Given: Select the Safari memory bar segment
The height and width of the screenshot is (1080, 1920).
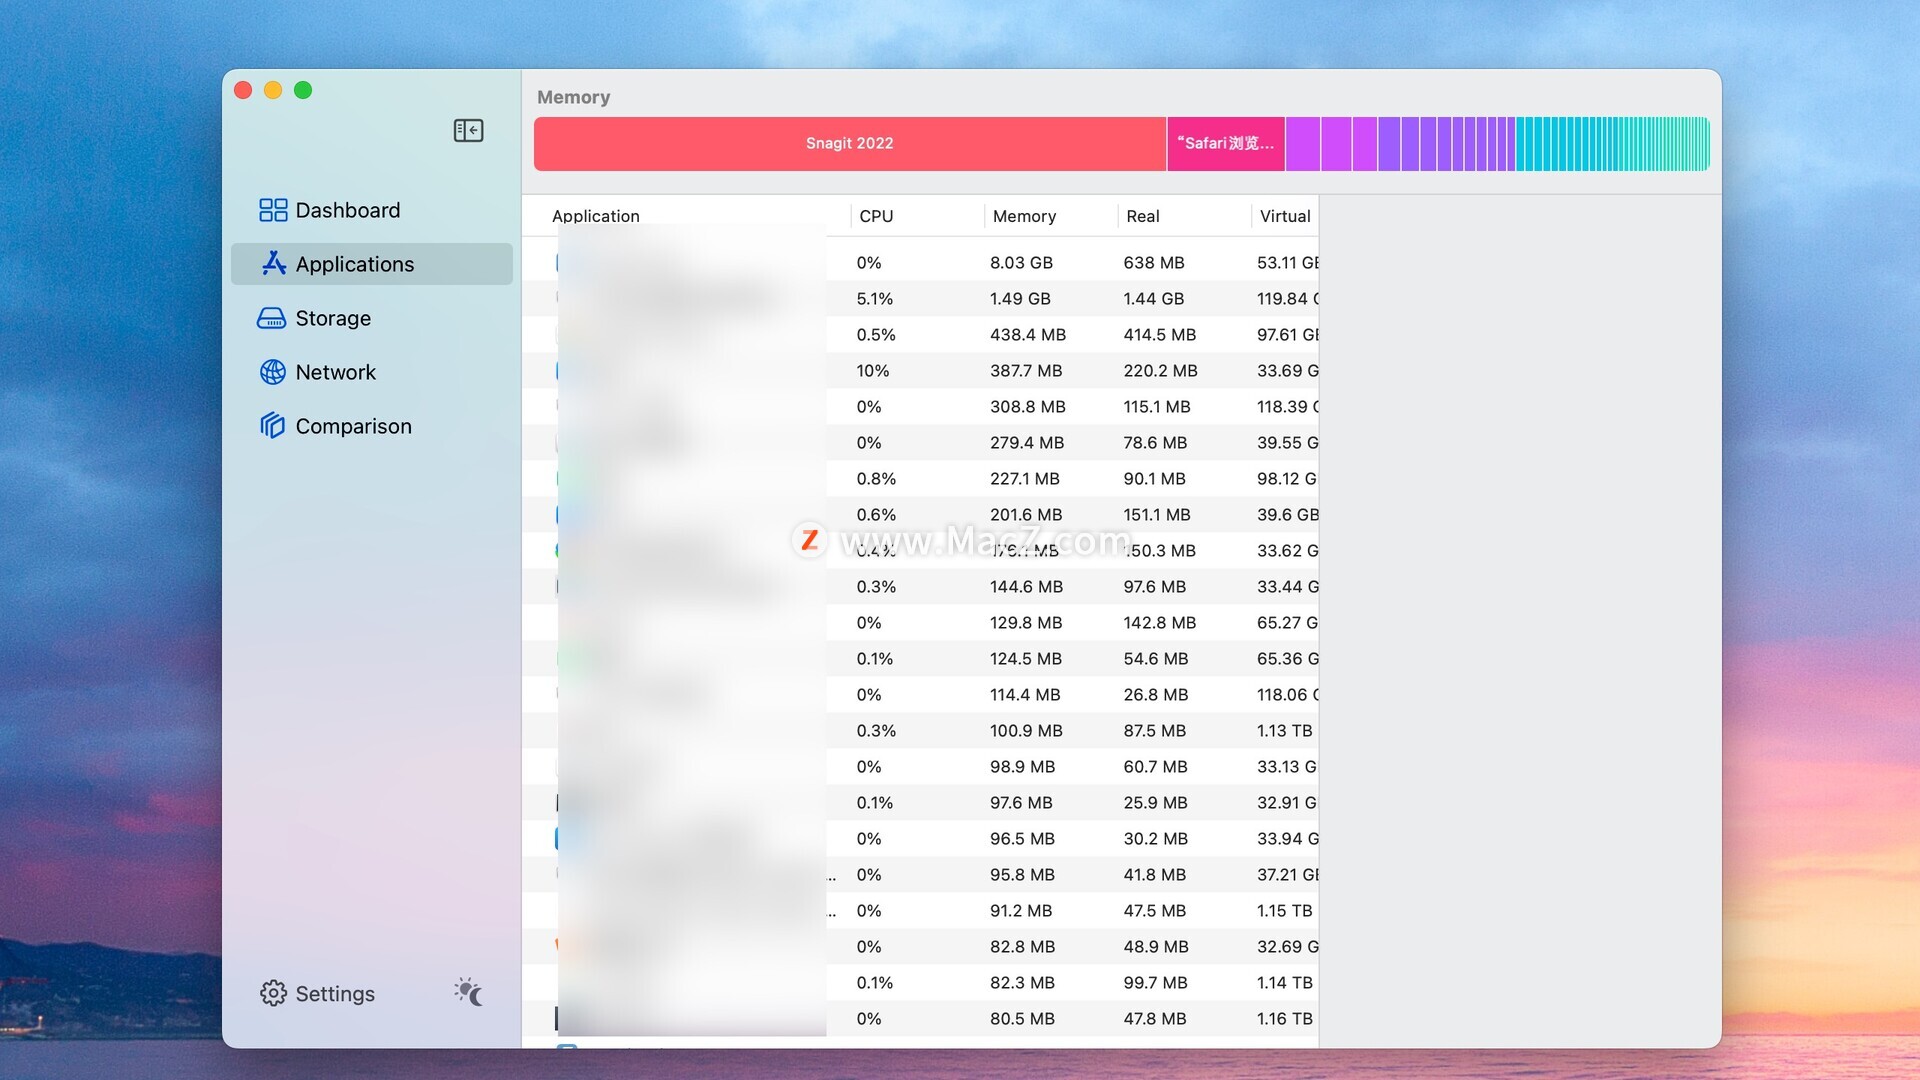Looking at the screenshot, I should pos(1226,144).
